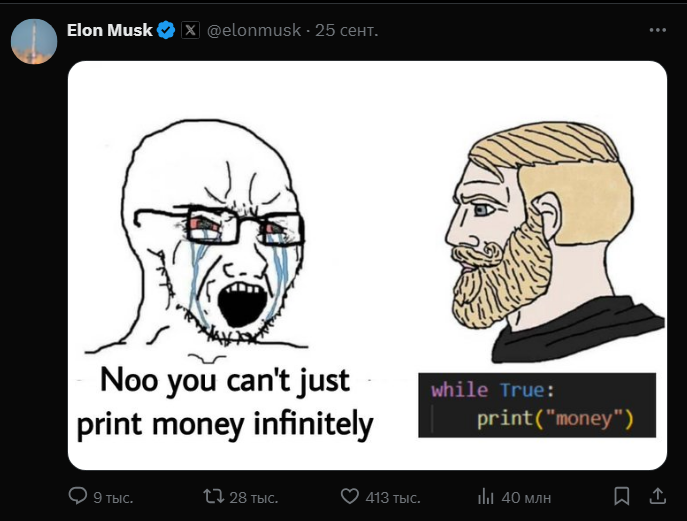This screenshot has width=687, height=521.
Task: Click the reply speech bubble icon
Action: (x=77, y=496)
